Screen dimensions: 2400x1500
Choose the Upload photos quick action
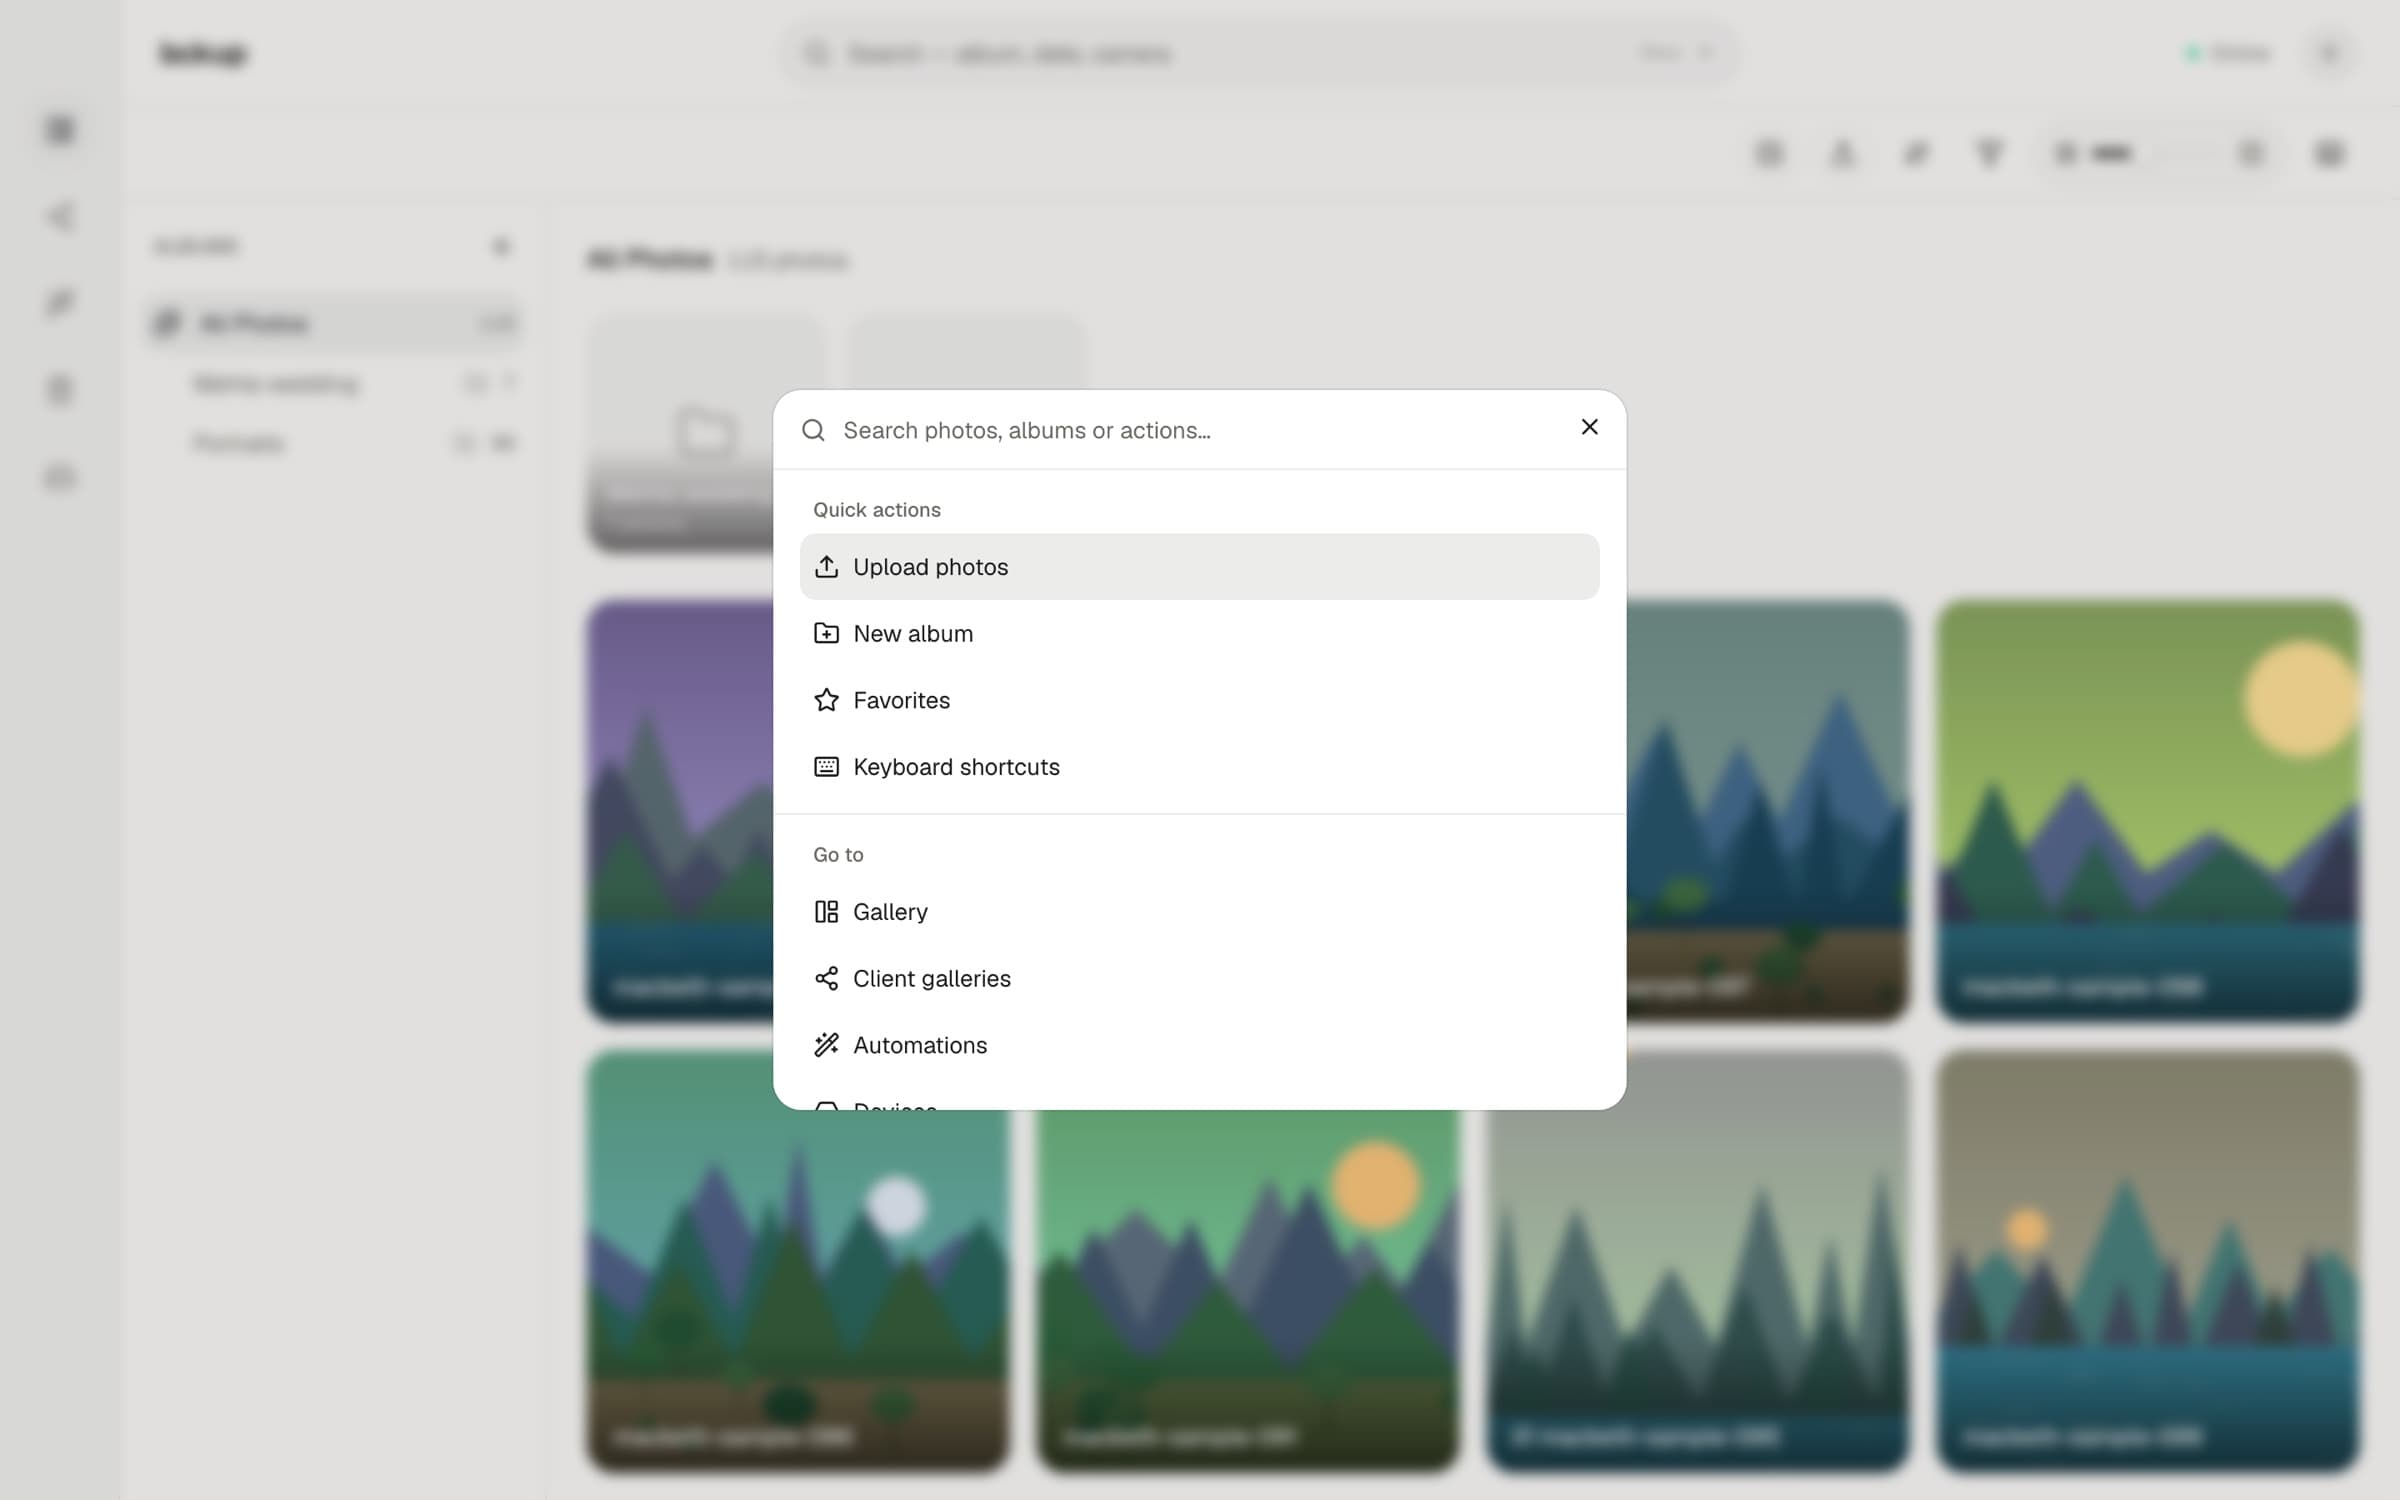[1199, 567]
